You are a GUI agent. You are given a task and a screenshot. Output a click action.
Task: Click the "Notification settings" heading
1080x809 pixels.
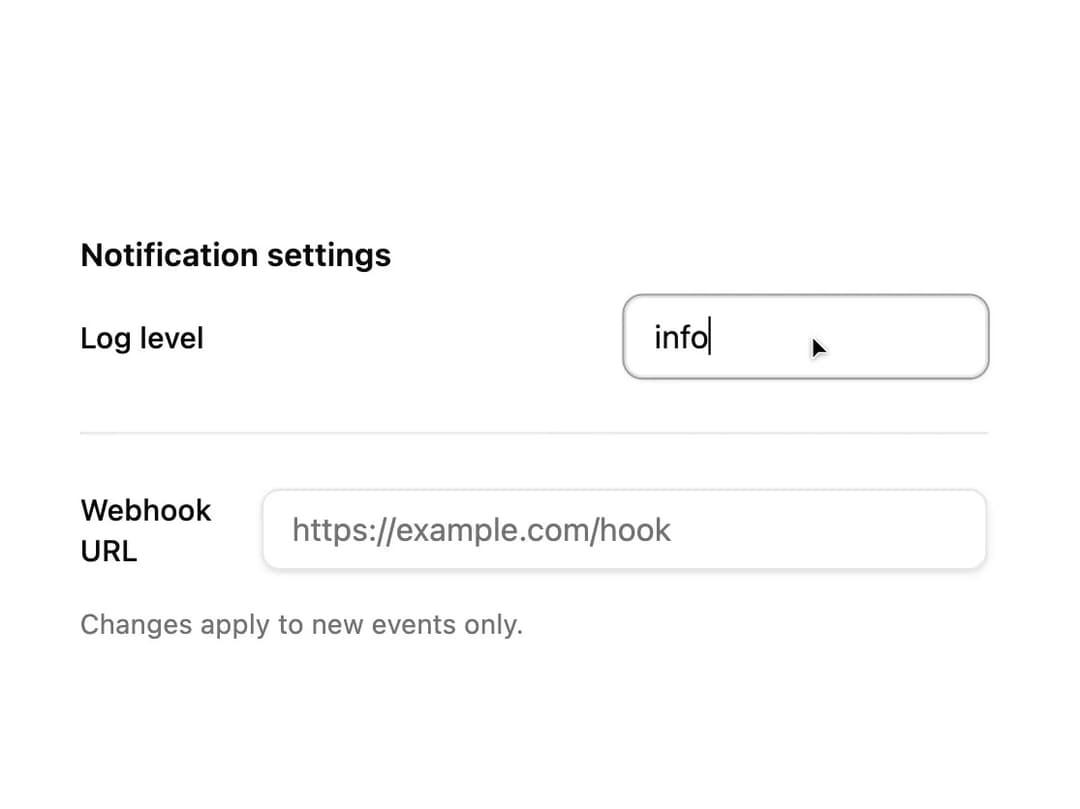coord(236,255)
